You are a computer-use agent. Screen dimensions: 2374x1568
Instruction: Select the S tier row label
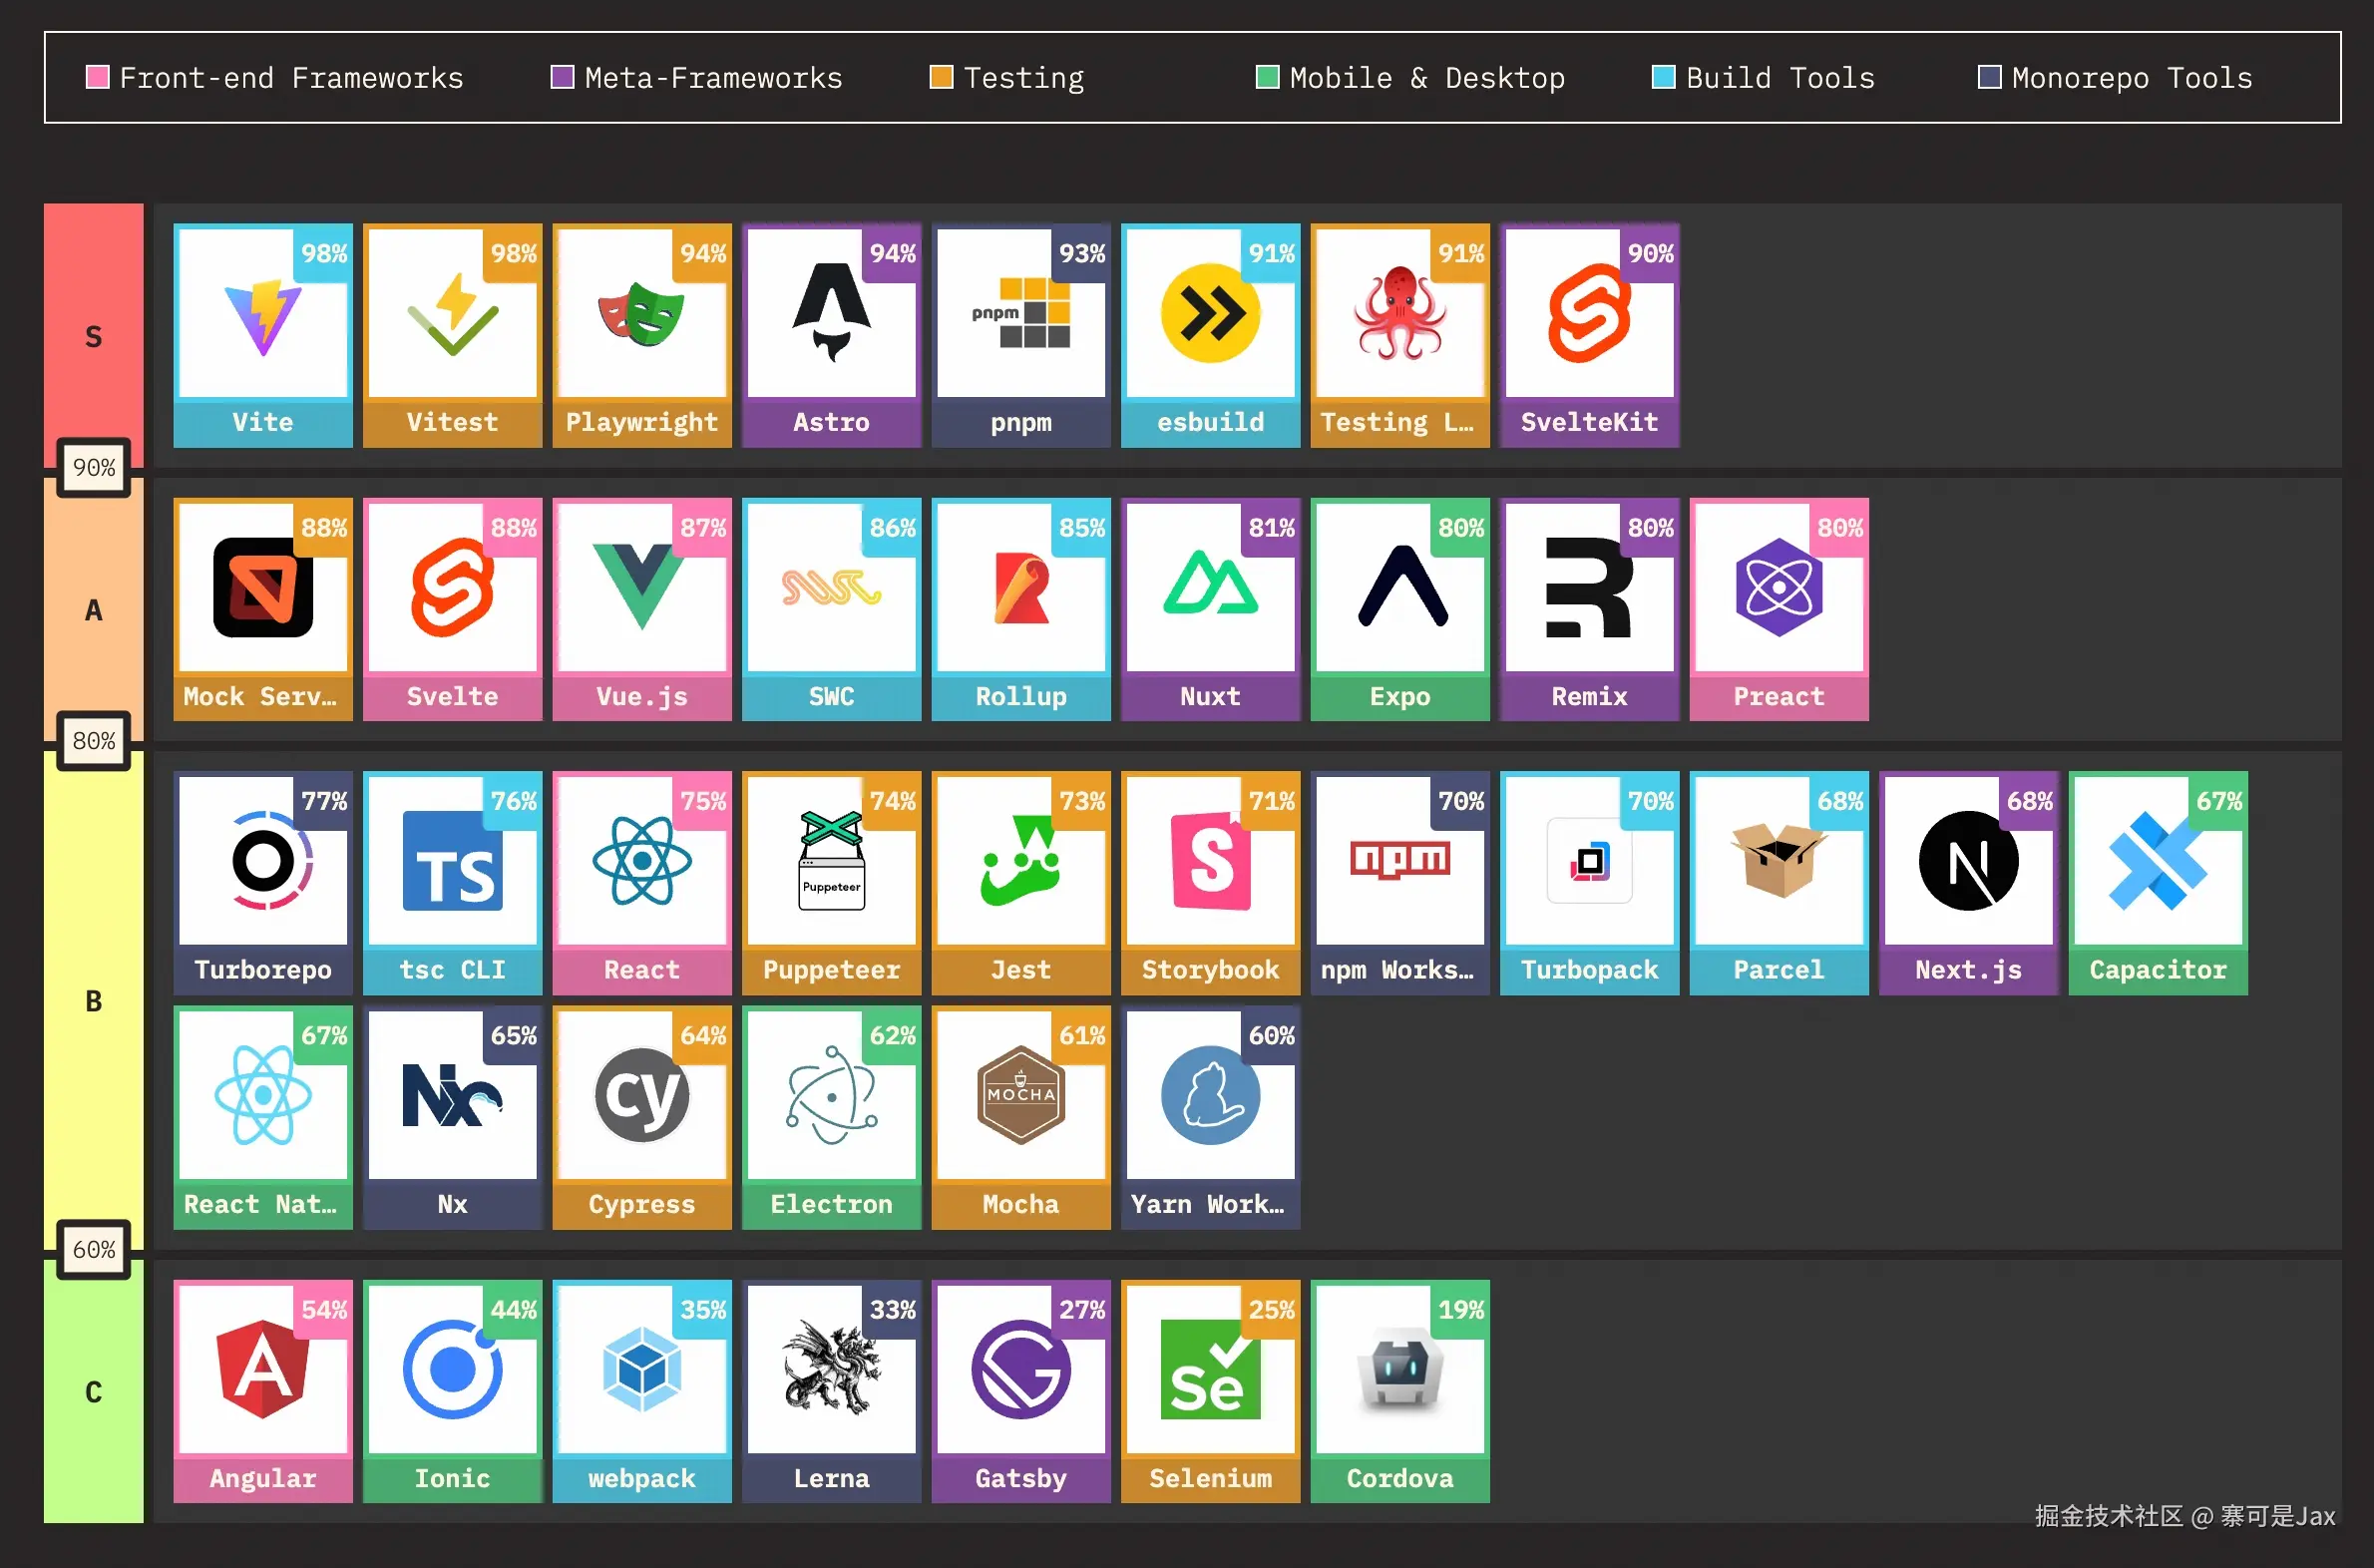[93, 337]
